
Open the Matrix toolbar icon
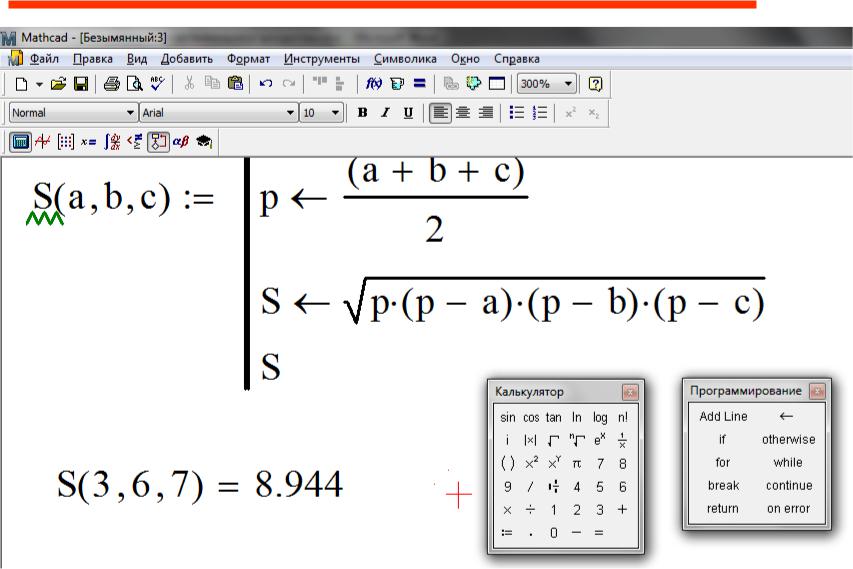(65, 142)
